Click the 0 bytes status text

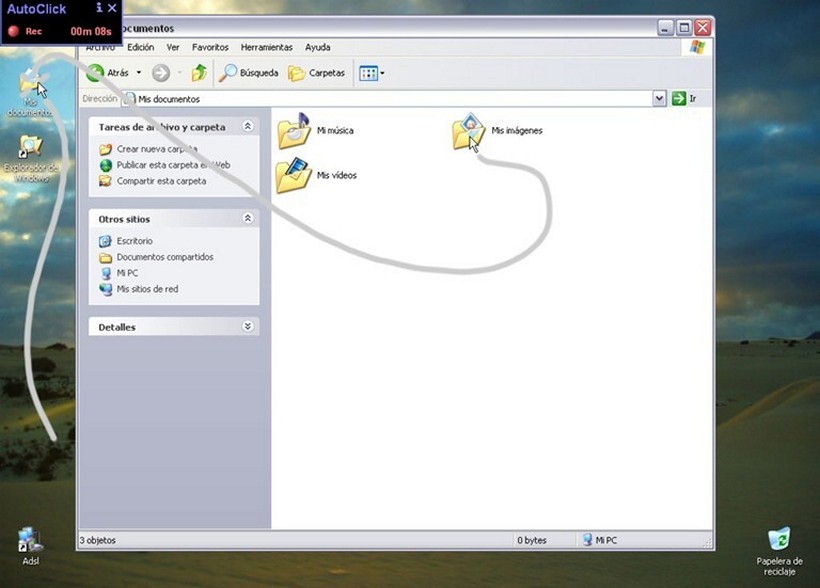(532, 540)
